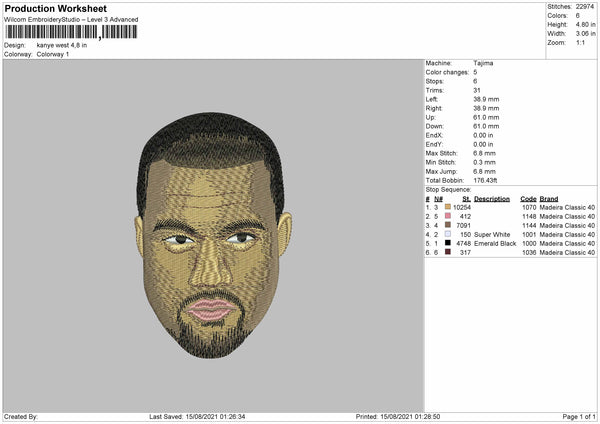This screenshot has height=424, width=600.
Task: Click the Width value '3.06 in'
Action: click(585, 34)
